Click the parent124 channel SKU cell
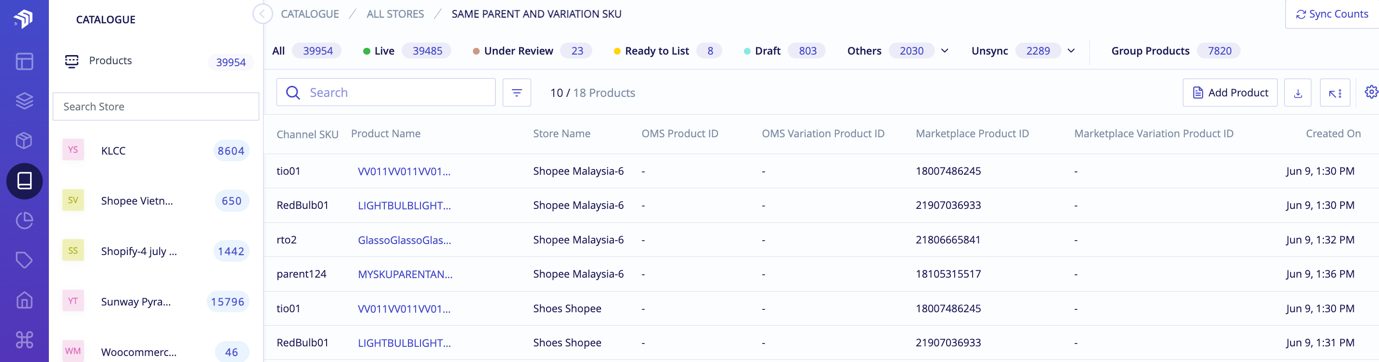The image size is (1379, 362). point(302,274)
